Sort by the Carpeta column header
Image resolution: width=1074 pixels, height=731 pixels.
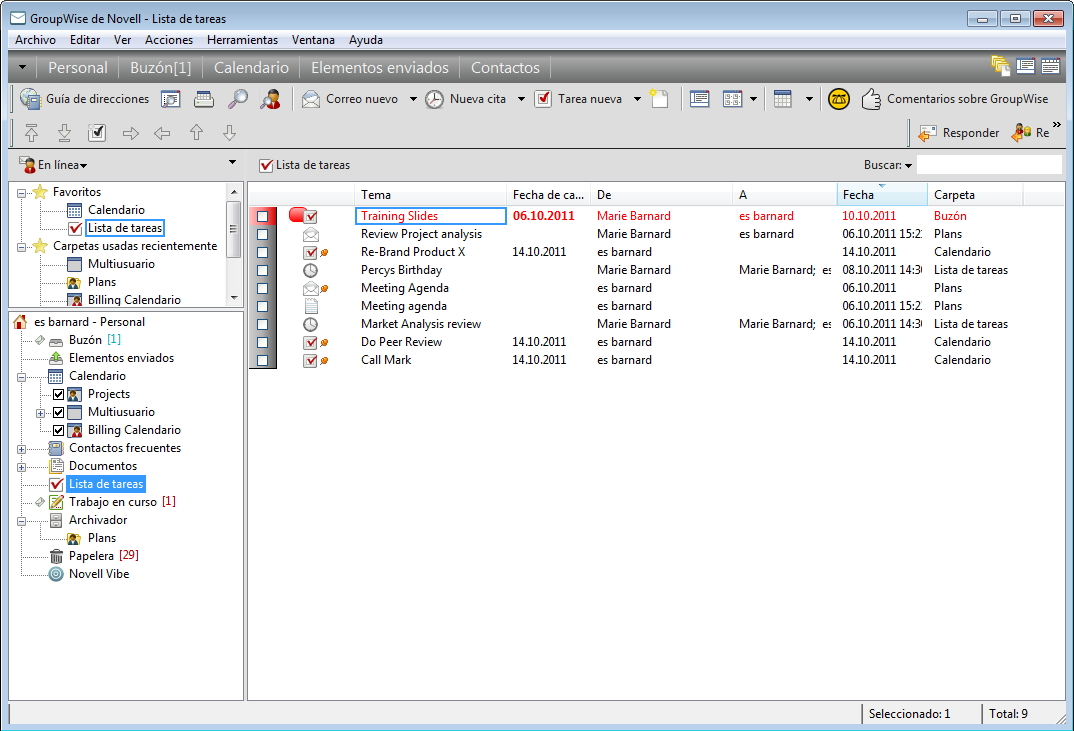(975, 195)
